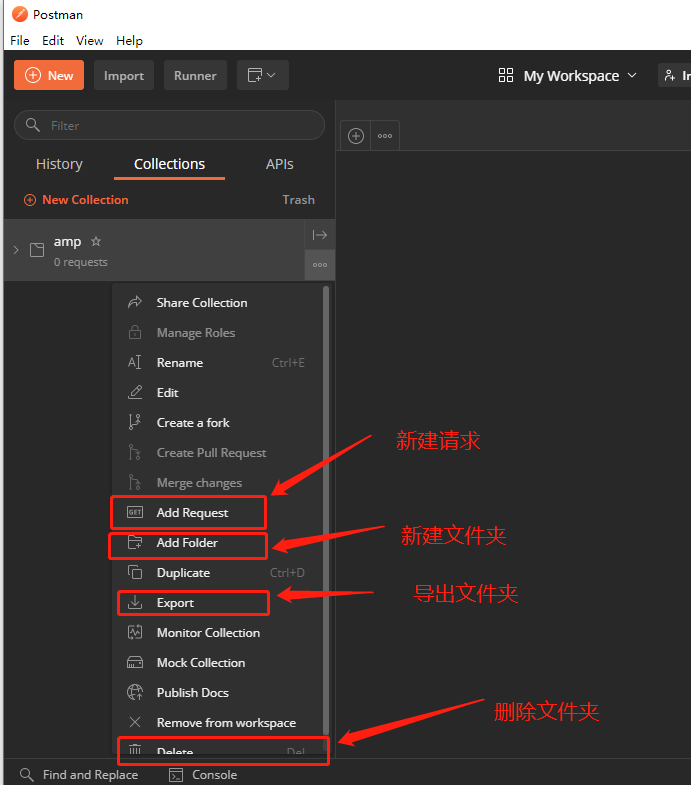Screen dimensions: 691x785
Task: Click the New Collection link
Action: click(x=84, y=200)
